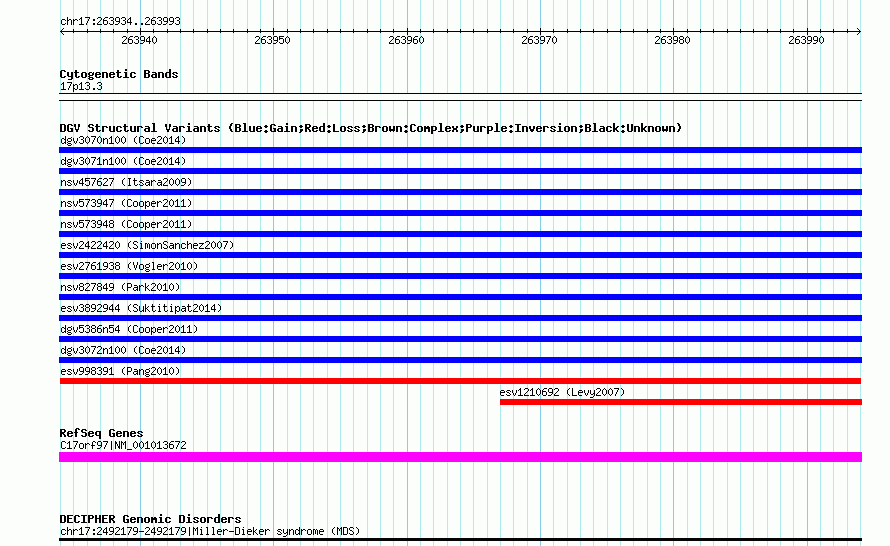Open the C17orf97|NM_001013672 gene label
The height and width of the screenshot is (546, 890).
point(123,446)
